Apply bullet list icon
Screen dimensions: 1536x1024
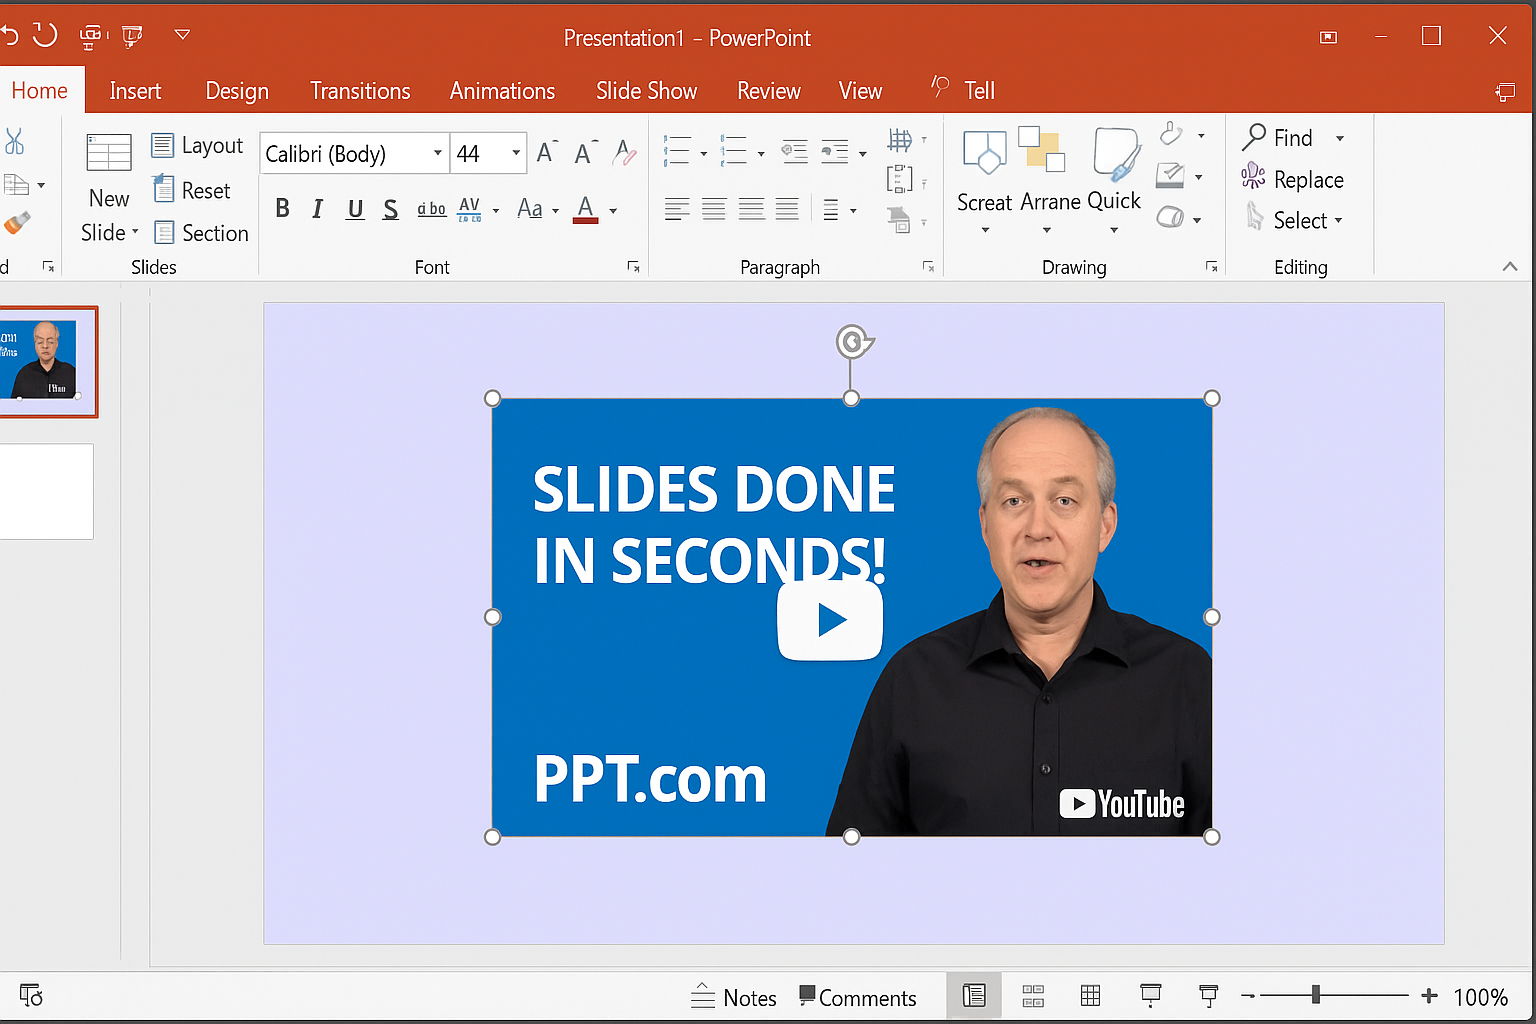677,150
